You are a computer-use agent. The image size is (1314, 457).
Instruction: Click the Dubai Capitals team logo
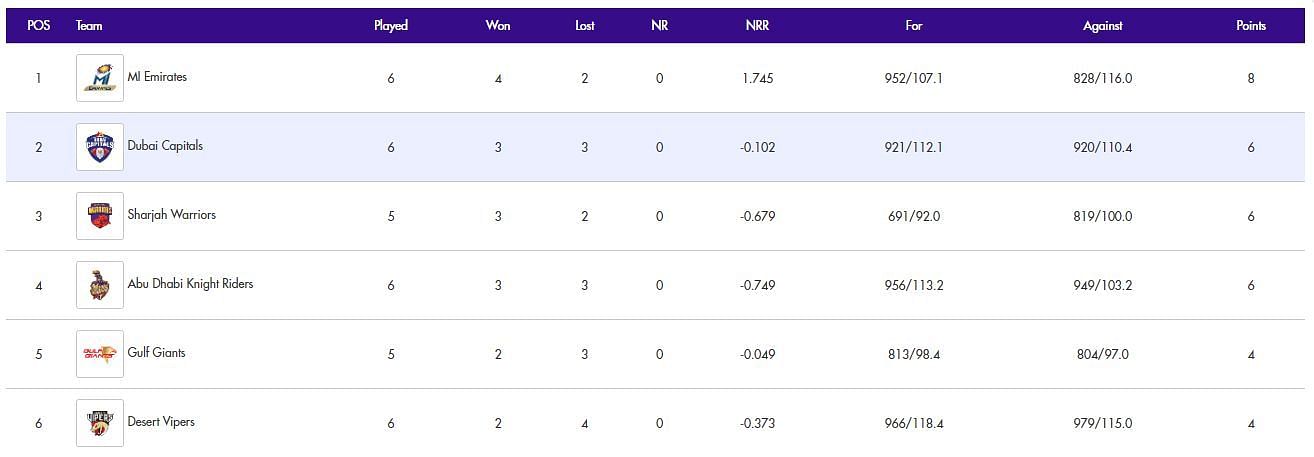click(x=100, y=147)
